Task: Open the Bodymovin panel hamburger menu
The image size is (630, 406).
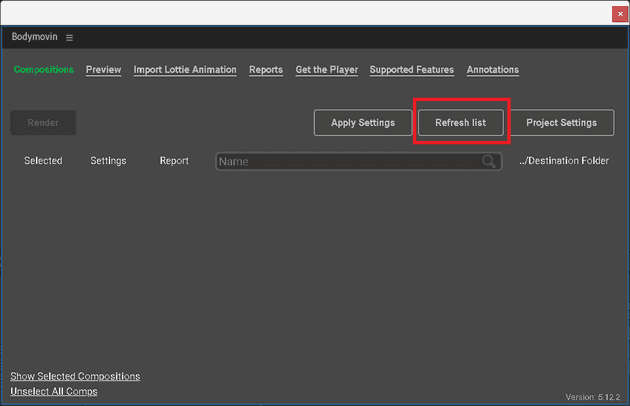Action: [70, 37]
